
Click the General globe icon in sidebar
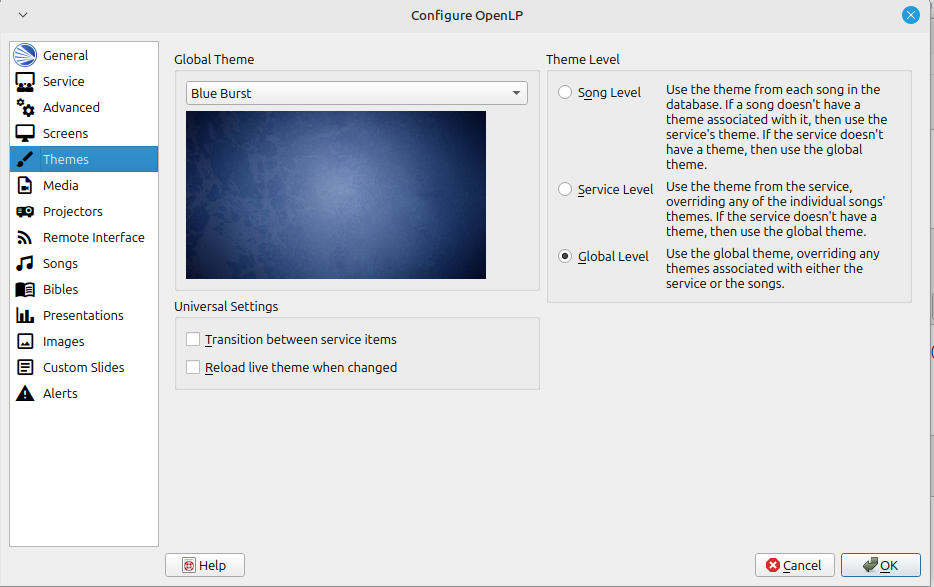(x=25, y=56)
